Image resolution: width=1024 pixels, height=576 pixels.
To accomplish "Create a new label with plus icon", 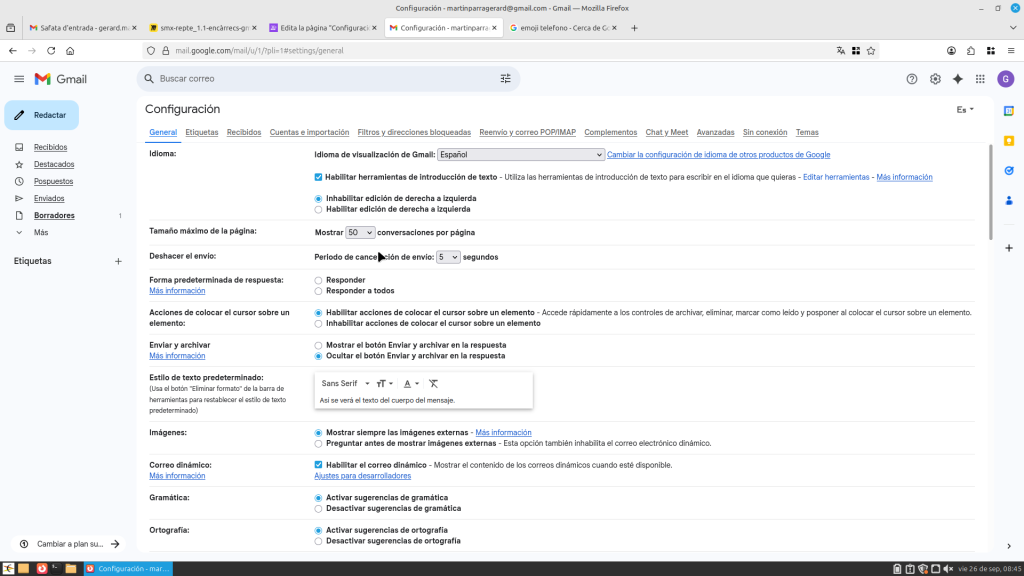I will click(118, 261).
